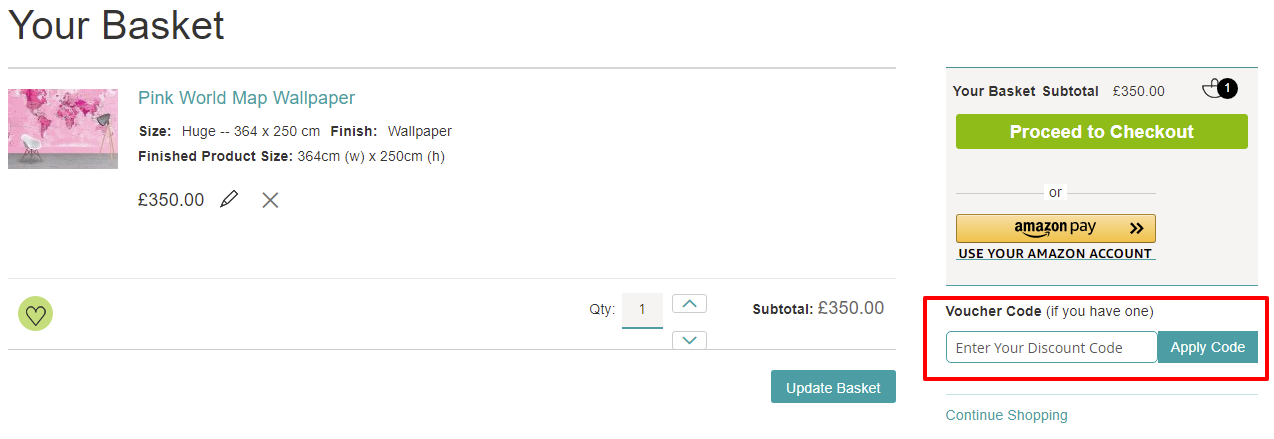This screenshot has height=439, width=1274.
Task: Click the green heart wishlist icon
Action: pyautogui.click(x=35, y=314)
